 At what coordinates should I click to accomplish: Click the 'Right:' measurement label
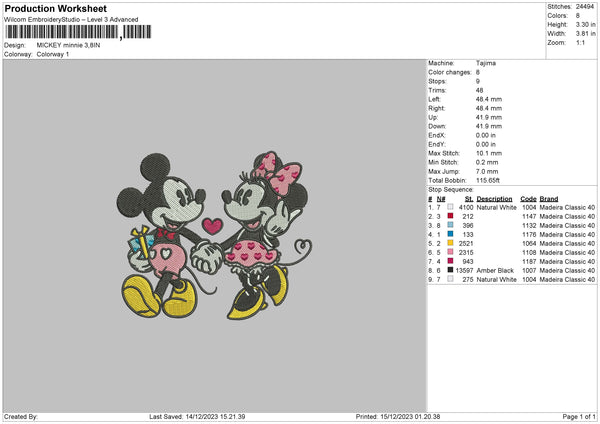436,108
